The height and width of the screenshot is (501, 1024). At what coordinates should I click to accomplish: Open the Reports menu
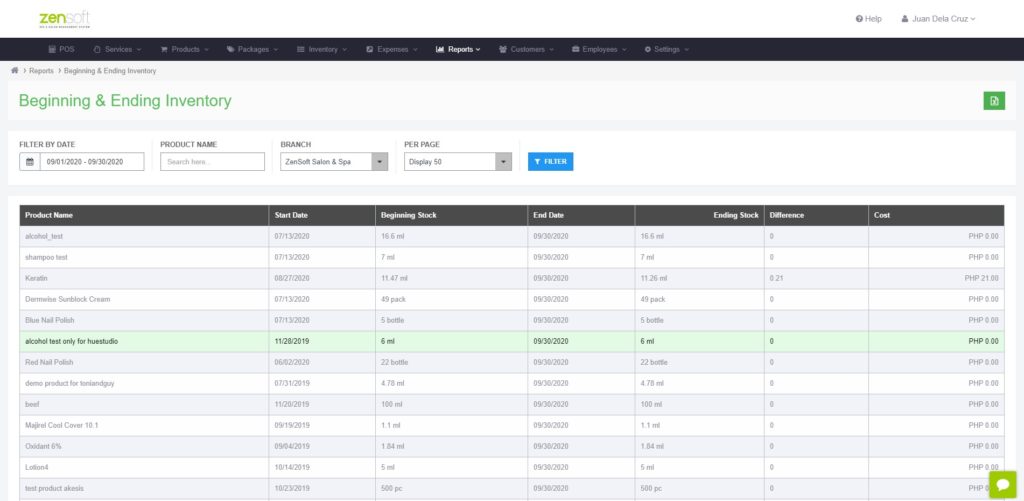(x=458, y=49)
